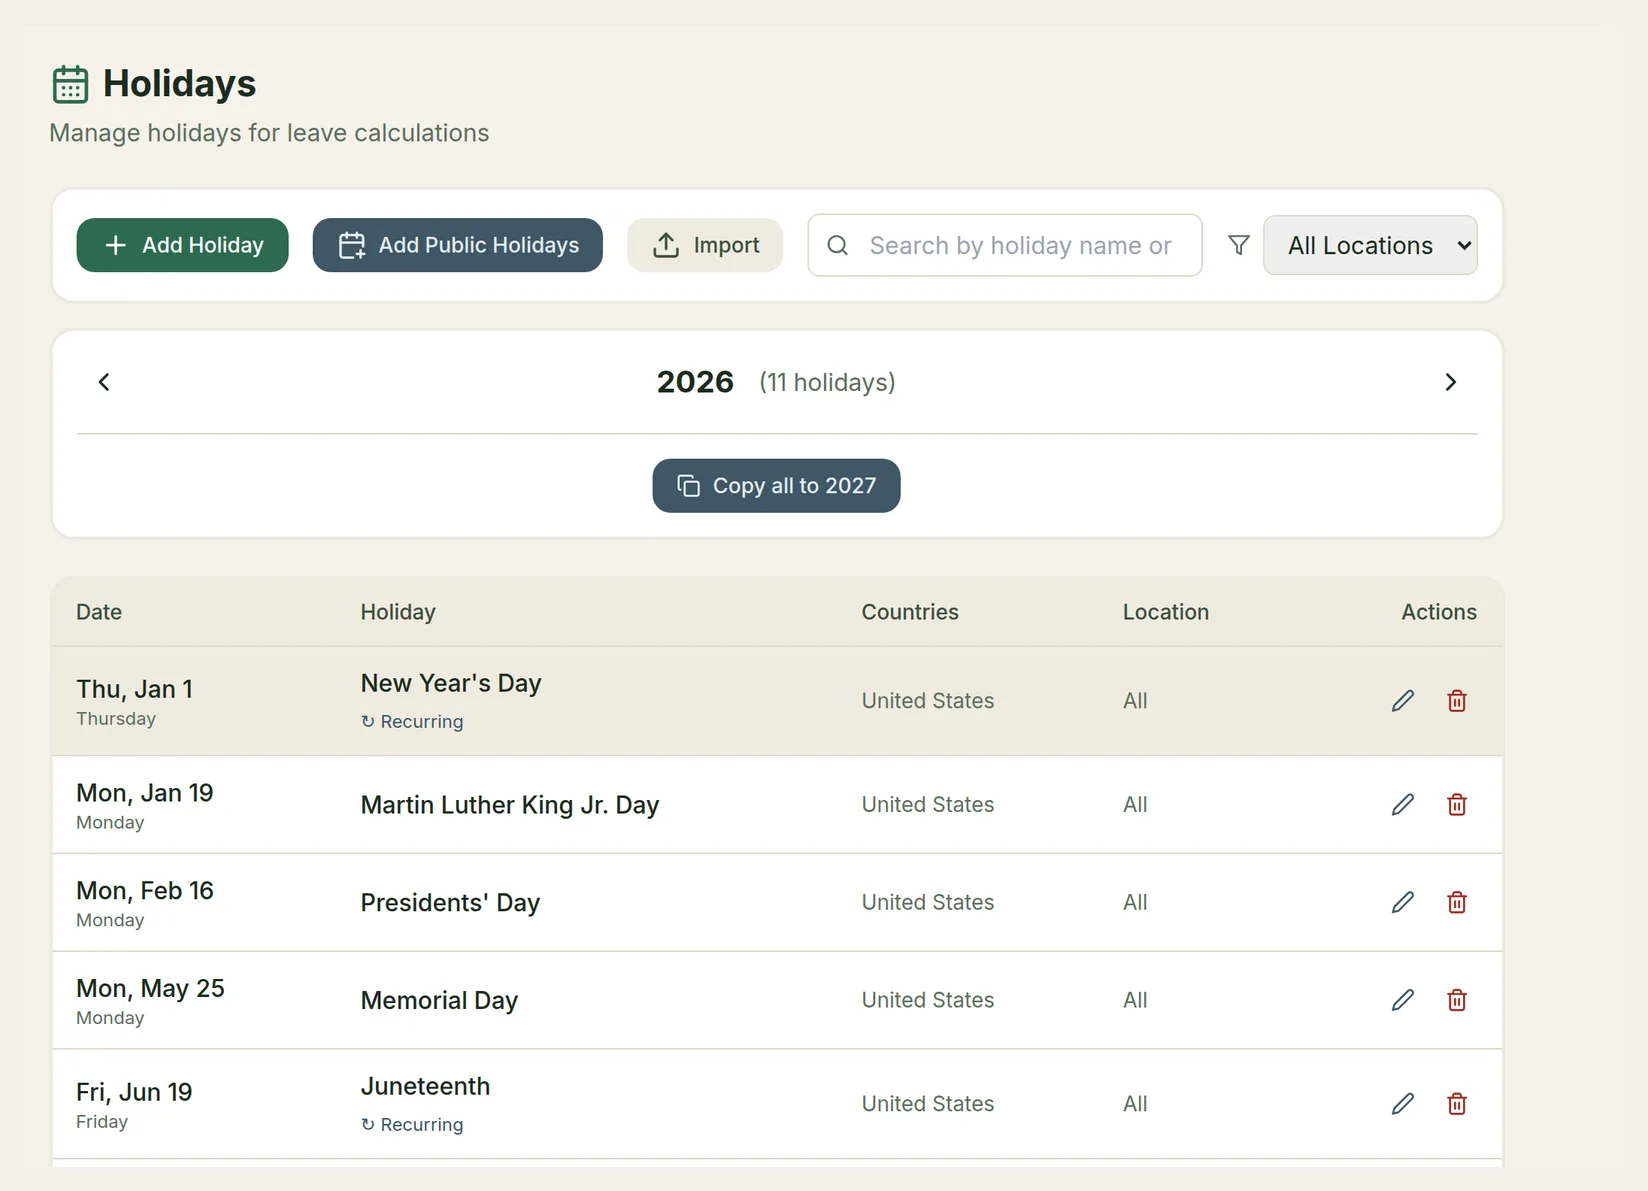This screenshot has width=1648, height=1191.
Task: Click Copy all to 2027 button
Action: [x=776, y=486]
